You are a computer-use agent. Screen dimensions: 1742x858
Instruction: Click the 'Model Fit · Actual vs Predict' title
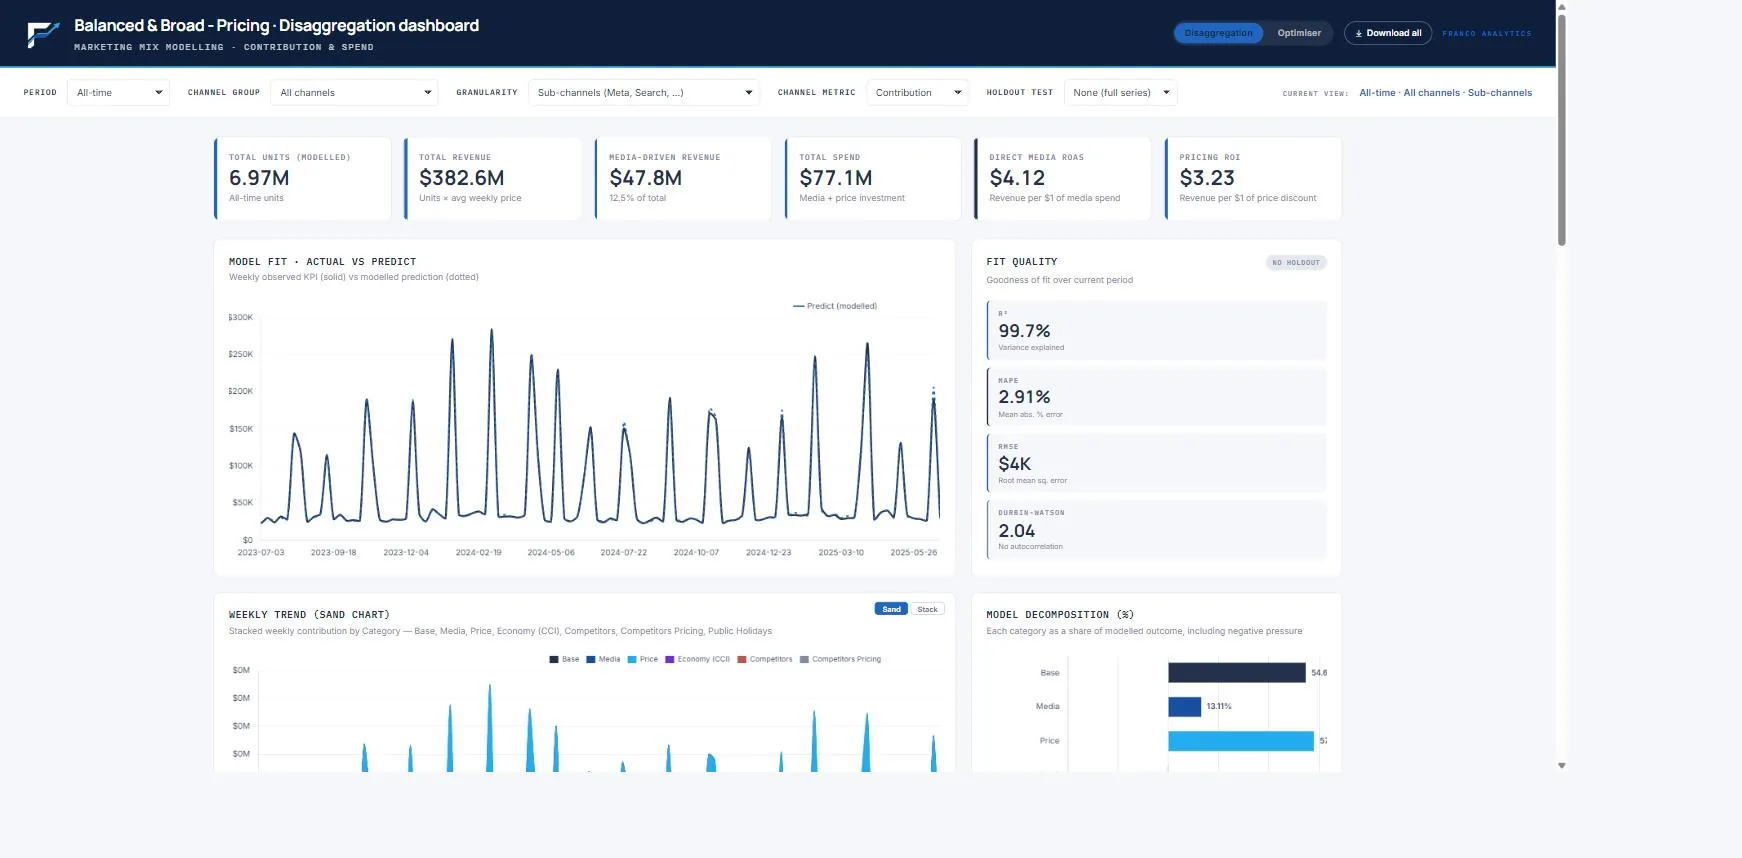point(322,262)
